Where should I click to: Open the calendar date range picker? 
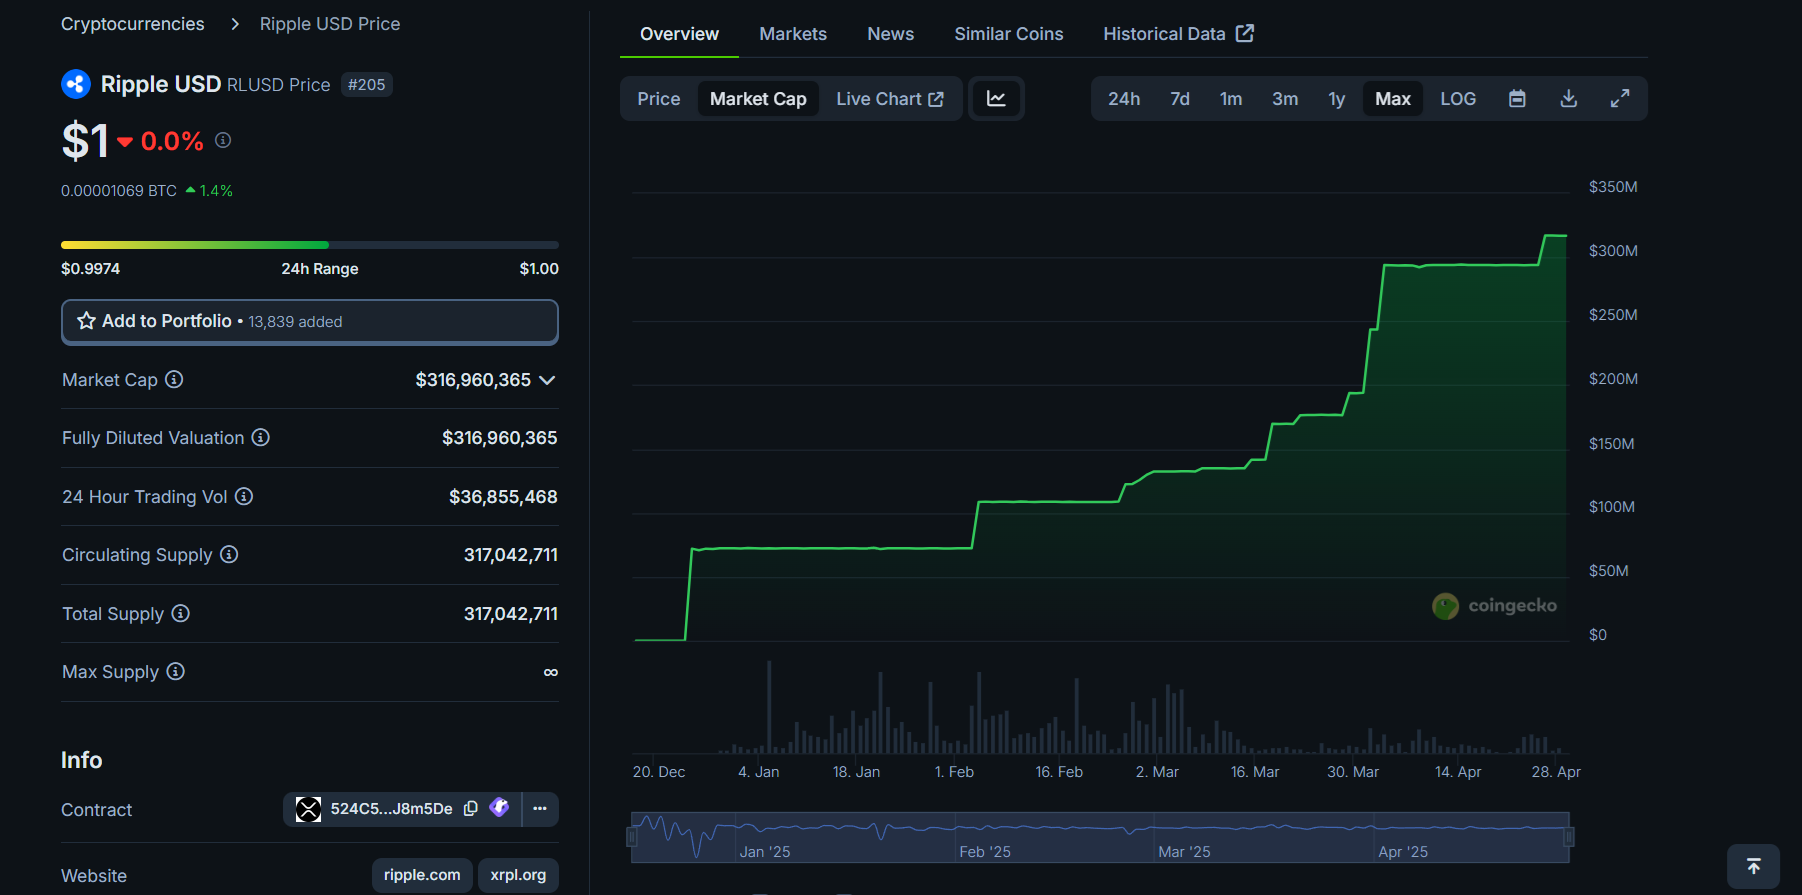[1517, 98]
